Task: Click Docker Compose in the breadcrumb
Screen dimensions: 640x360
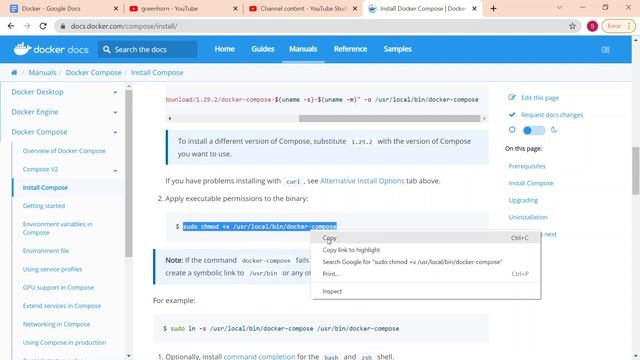Action: pyautogui.click(x=93, y=72)
